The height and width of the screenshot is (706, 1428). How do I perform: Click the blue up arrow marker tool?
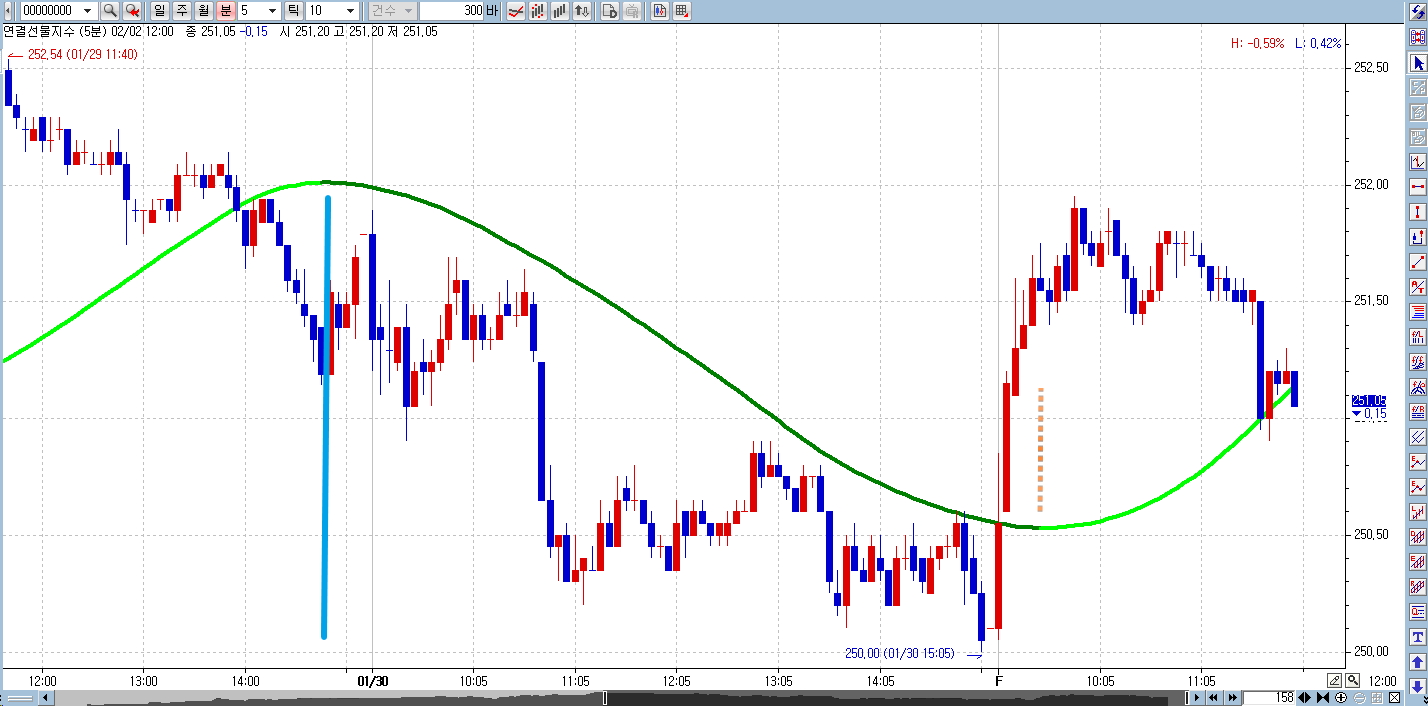pos(1417,662)
